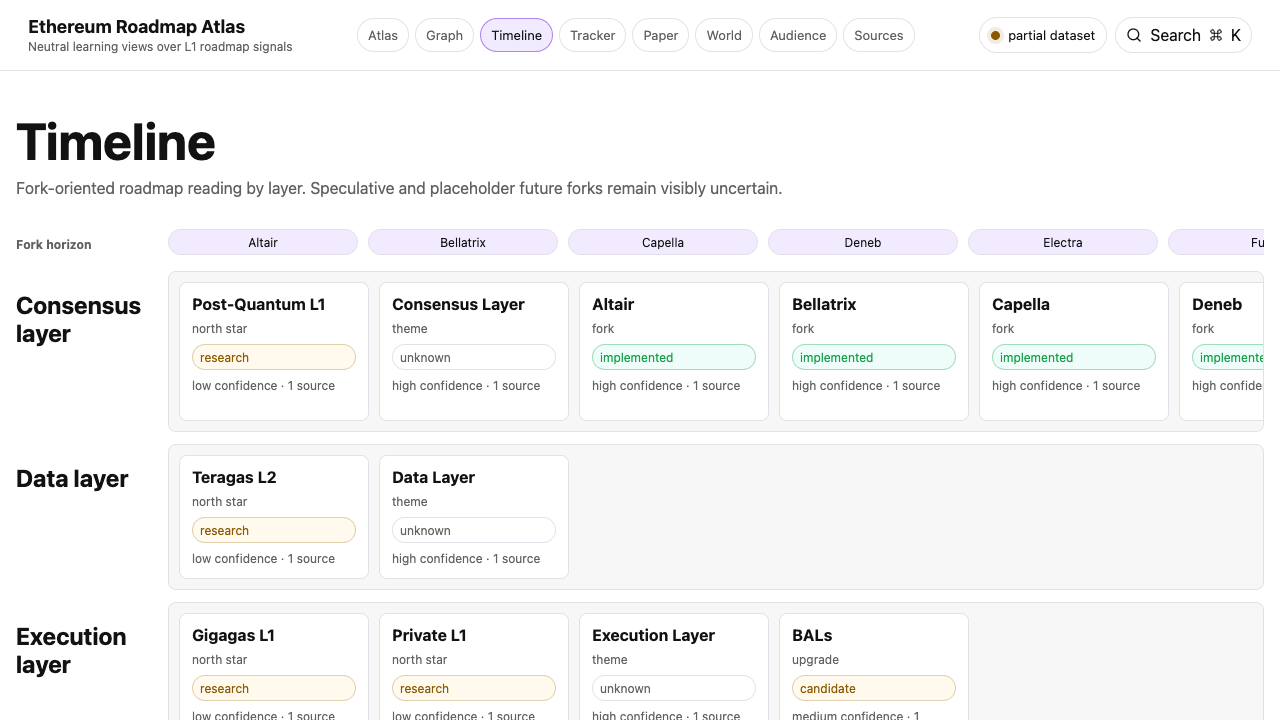Choose the Capella fork horizon pill
This screenshot has width=1280, height=720.
(663, 242)
